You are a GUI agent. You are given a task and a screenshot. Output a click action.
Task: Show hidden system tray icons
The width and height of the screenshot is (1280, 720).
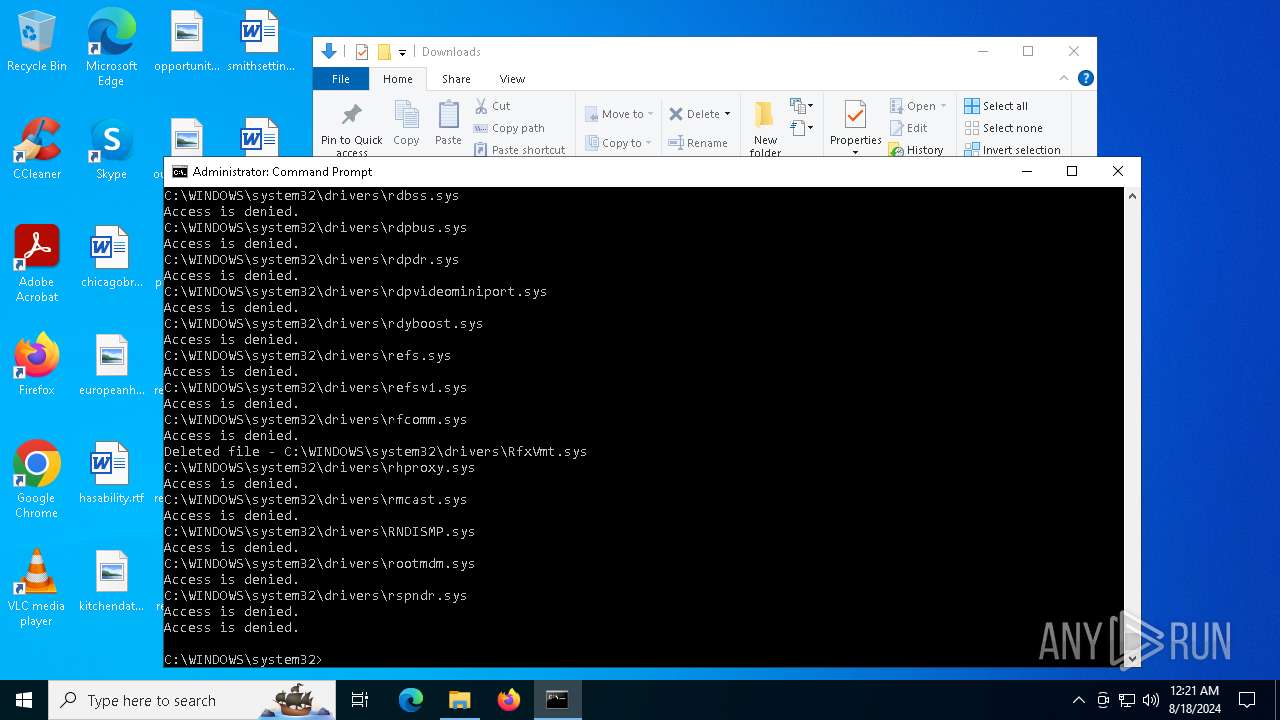1078,700
